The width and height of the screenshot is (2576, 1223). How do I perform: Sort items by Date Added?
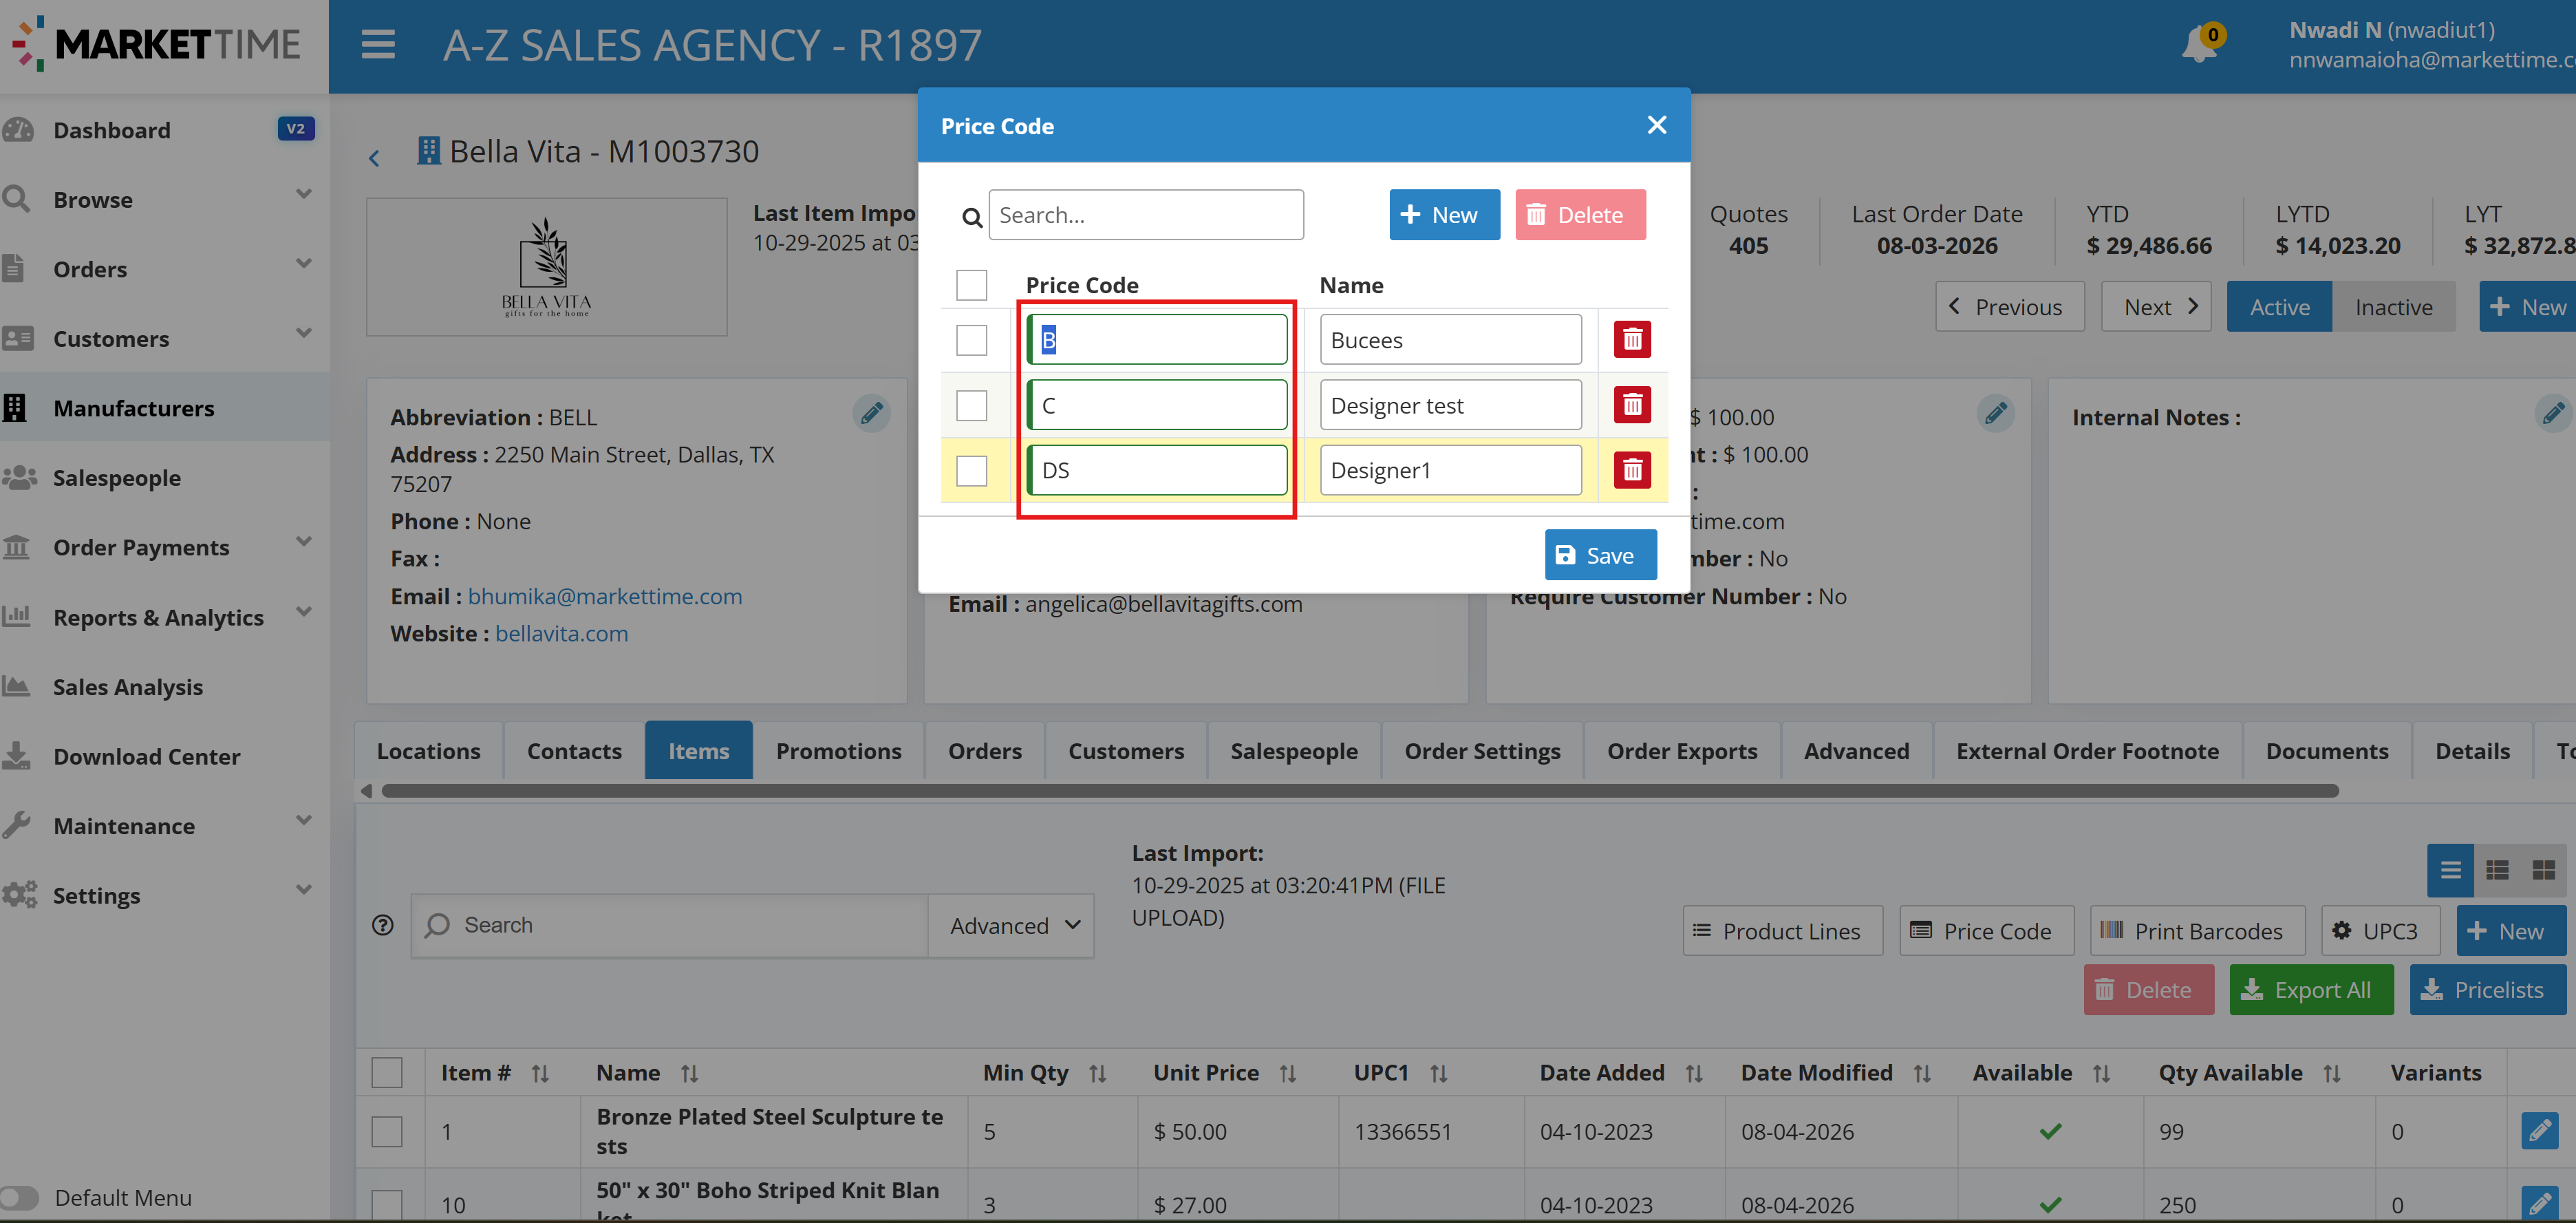tap(1693, 1073)
